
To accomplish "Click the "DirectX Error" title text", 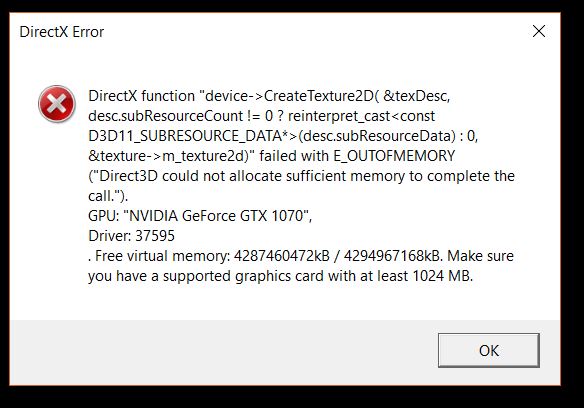I will [61, 32].
